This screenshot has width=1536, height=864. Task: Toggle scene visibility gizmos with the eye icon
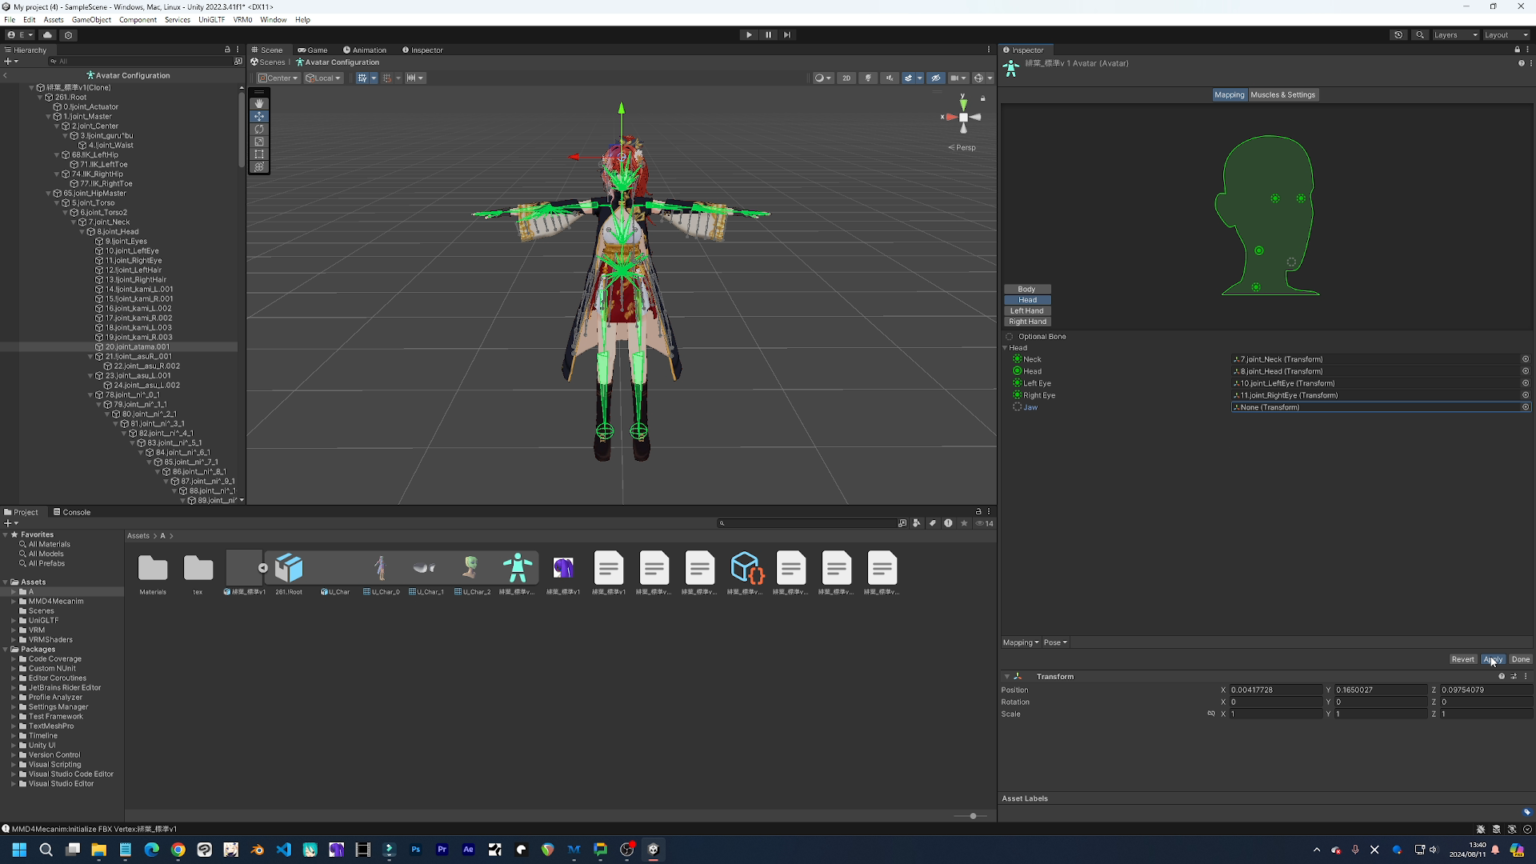(x=936, y=78)
